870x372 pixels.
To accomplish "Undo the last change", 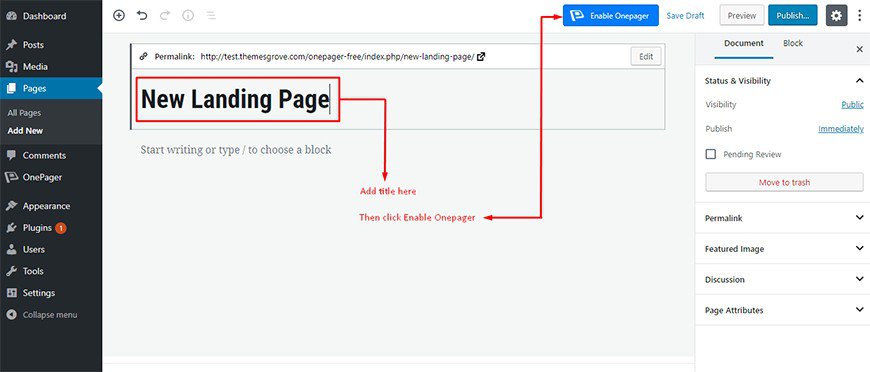I will click(142, 16).
